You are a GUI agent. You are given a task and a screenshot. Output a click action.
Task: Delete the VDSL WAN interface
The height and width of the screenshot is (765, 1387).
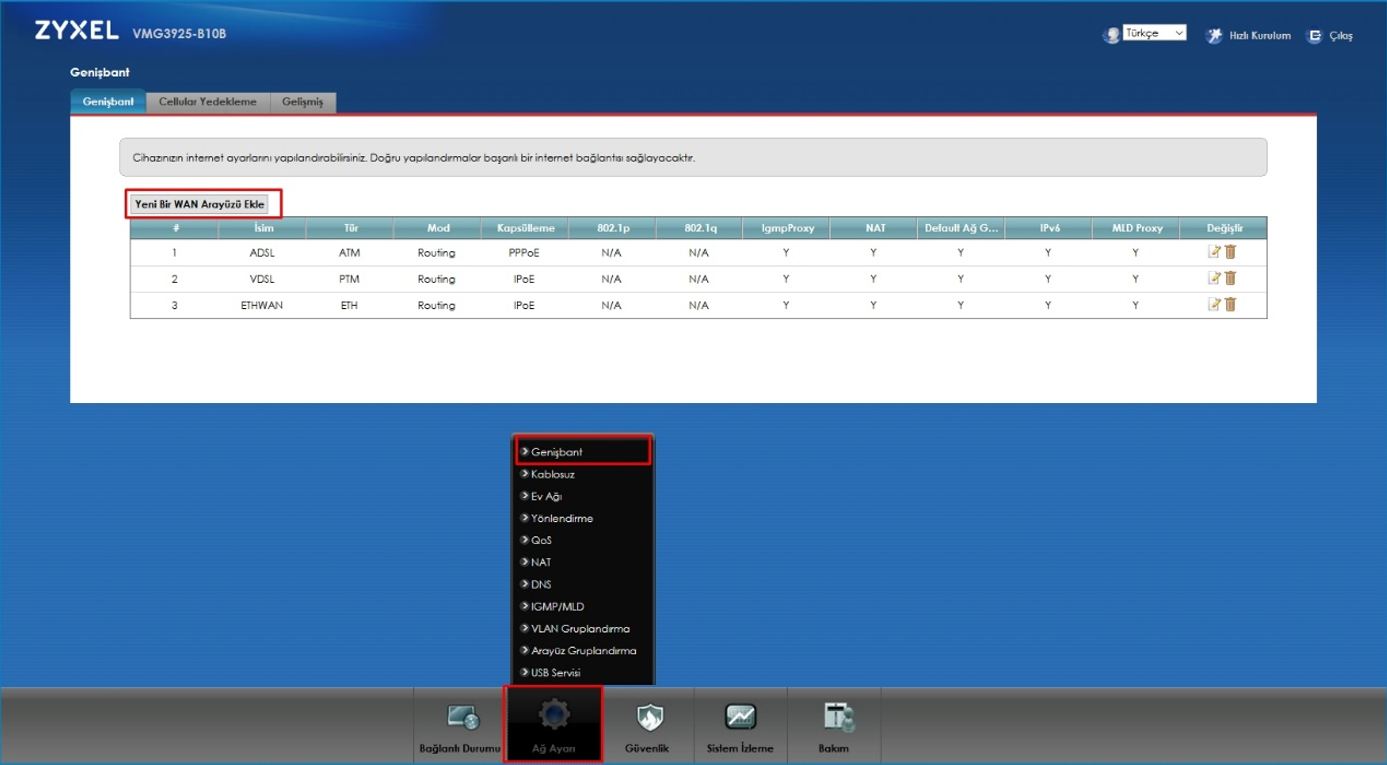point(1230,278)
